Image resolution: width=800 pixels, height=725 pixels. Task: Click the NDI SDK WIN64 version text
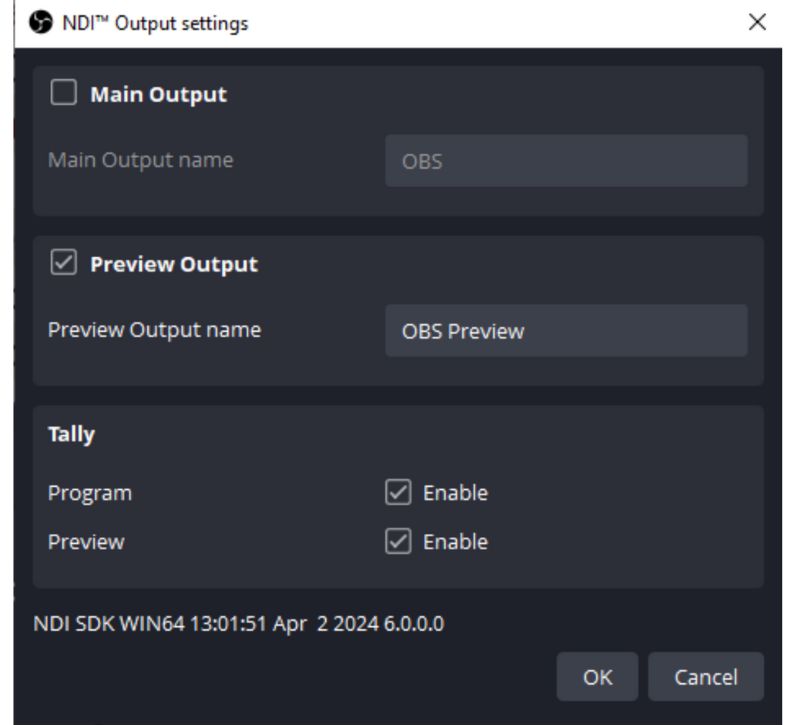tap(239, 623)
